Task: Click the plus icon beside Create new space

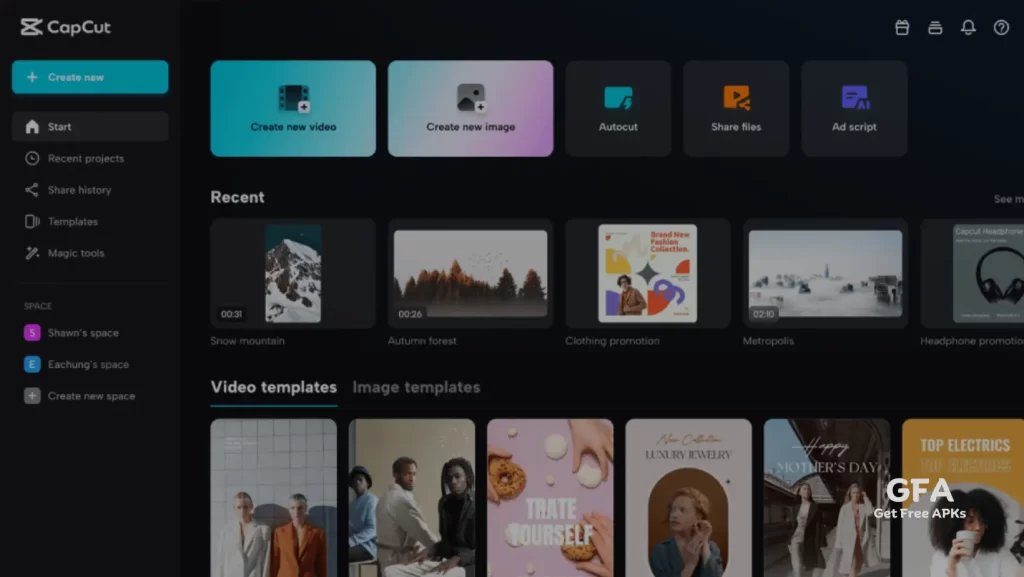Action: [32, 396]
